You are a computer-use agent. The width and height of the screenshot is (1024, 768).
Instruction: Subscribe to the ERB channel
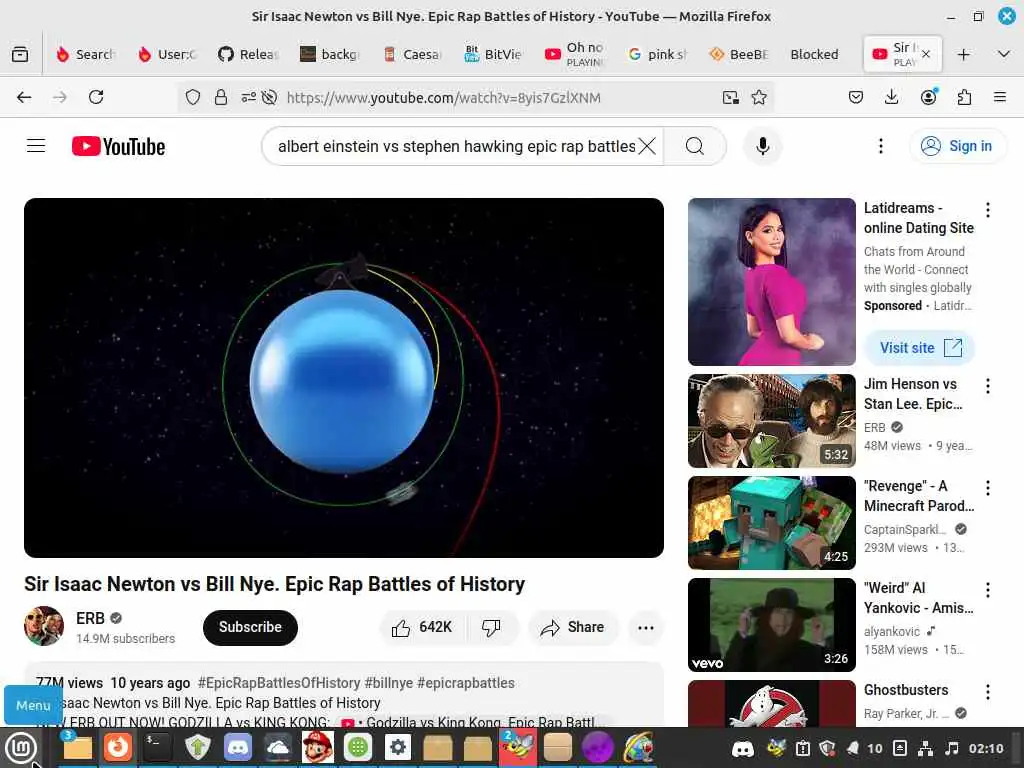coord(250,627)
